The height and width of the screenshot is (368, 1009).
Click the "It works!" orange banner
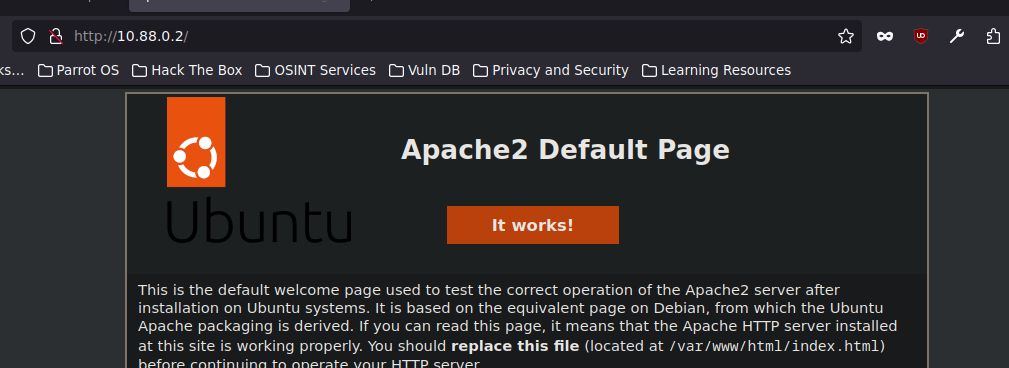click(533, 225)
